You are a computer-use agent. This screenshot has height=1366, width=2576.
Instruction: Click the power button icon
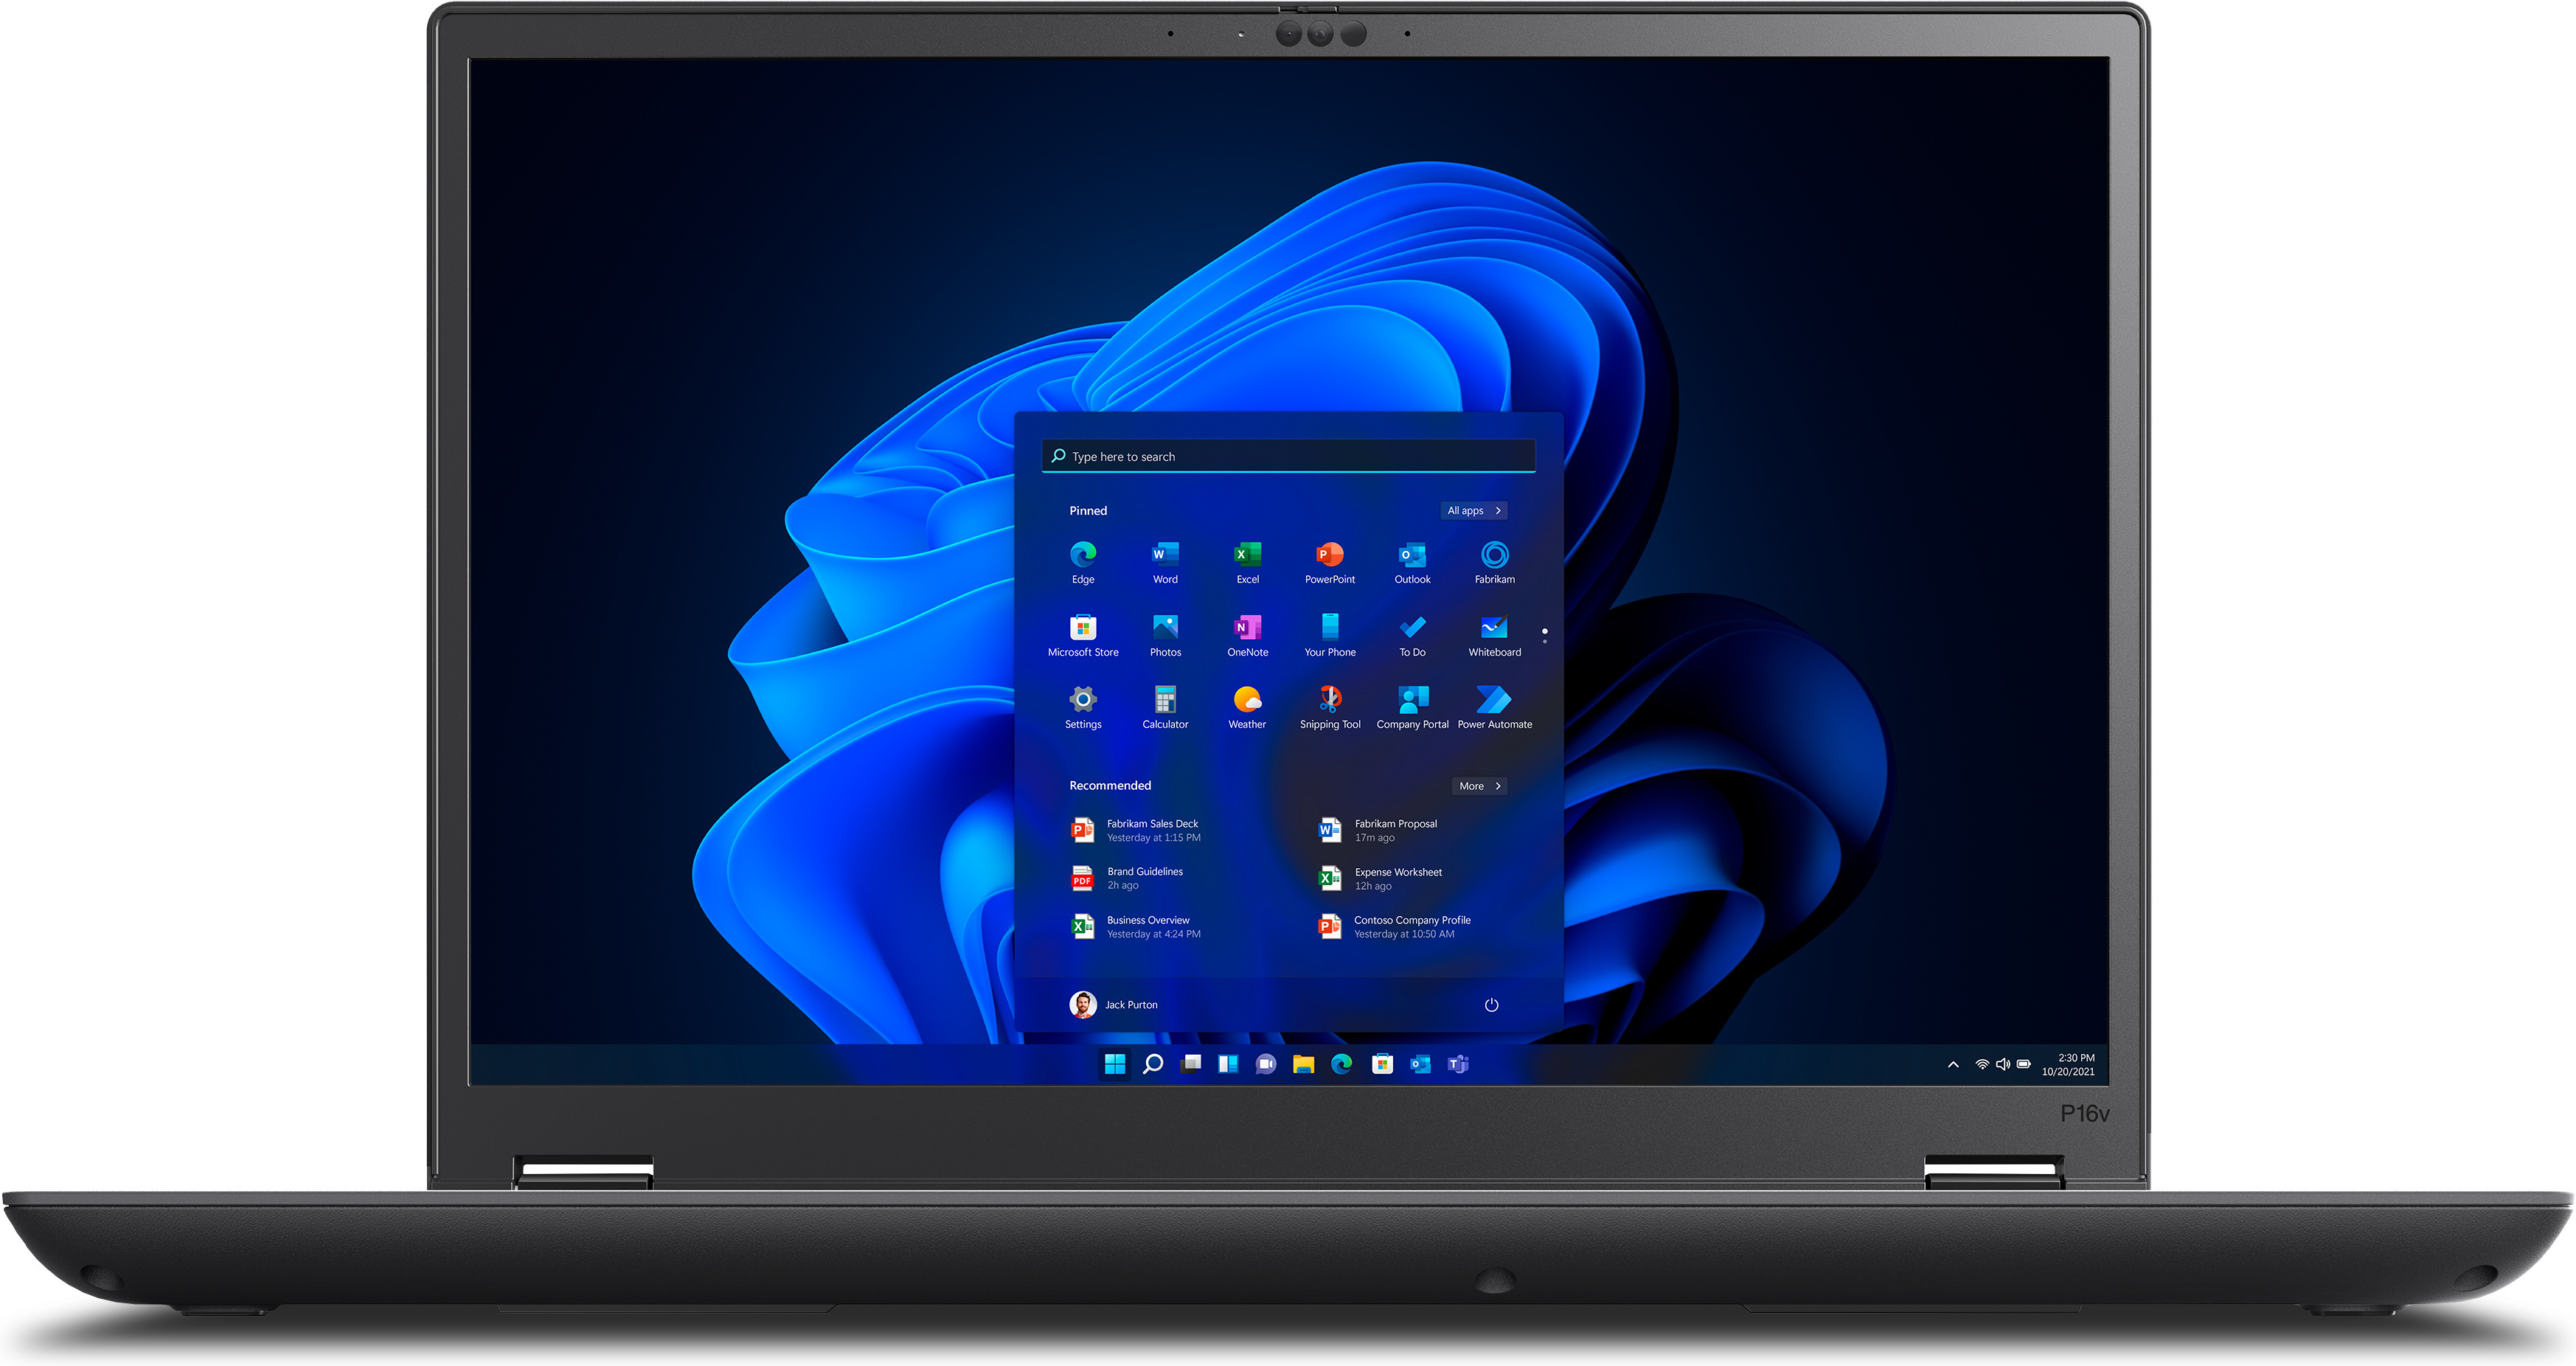1491,1005
